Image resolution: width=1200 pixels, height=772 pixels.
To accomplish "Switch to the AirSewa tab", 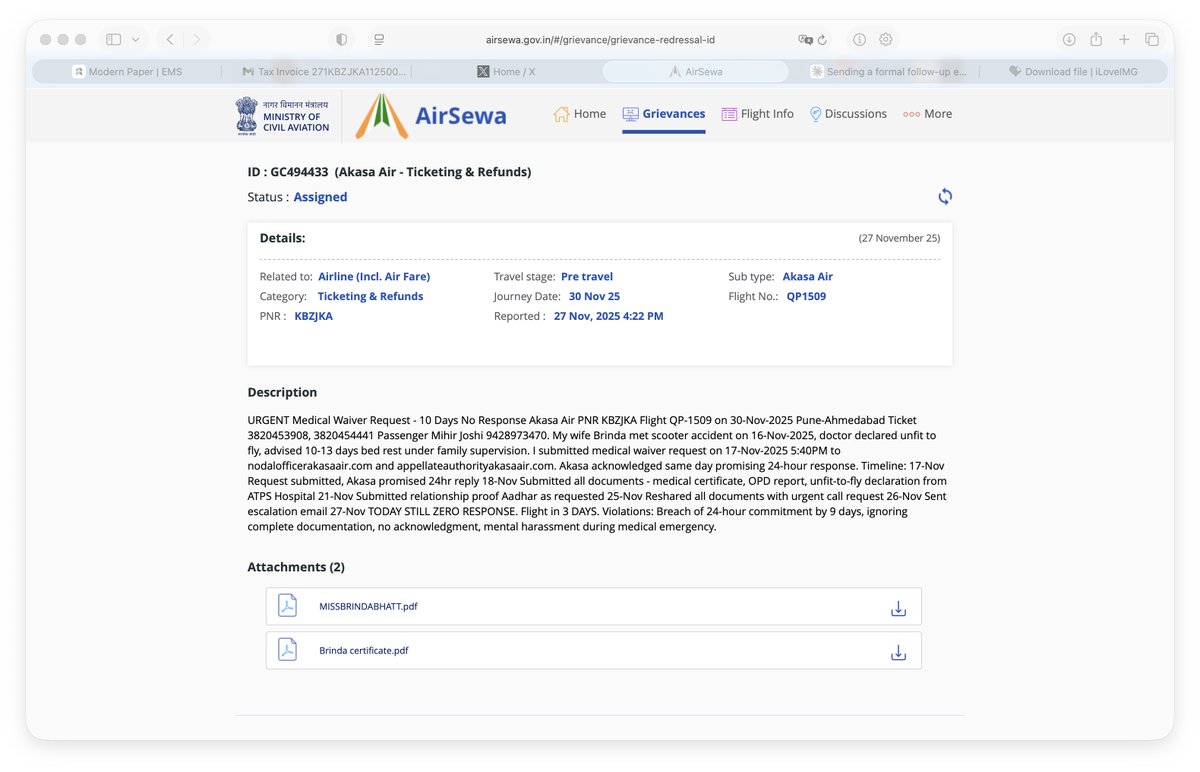I will [x=695, y=72].
